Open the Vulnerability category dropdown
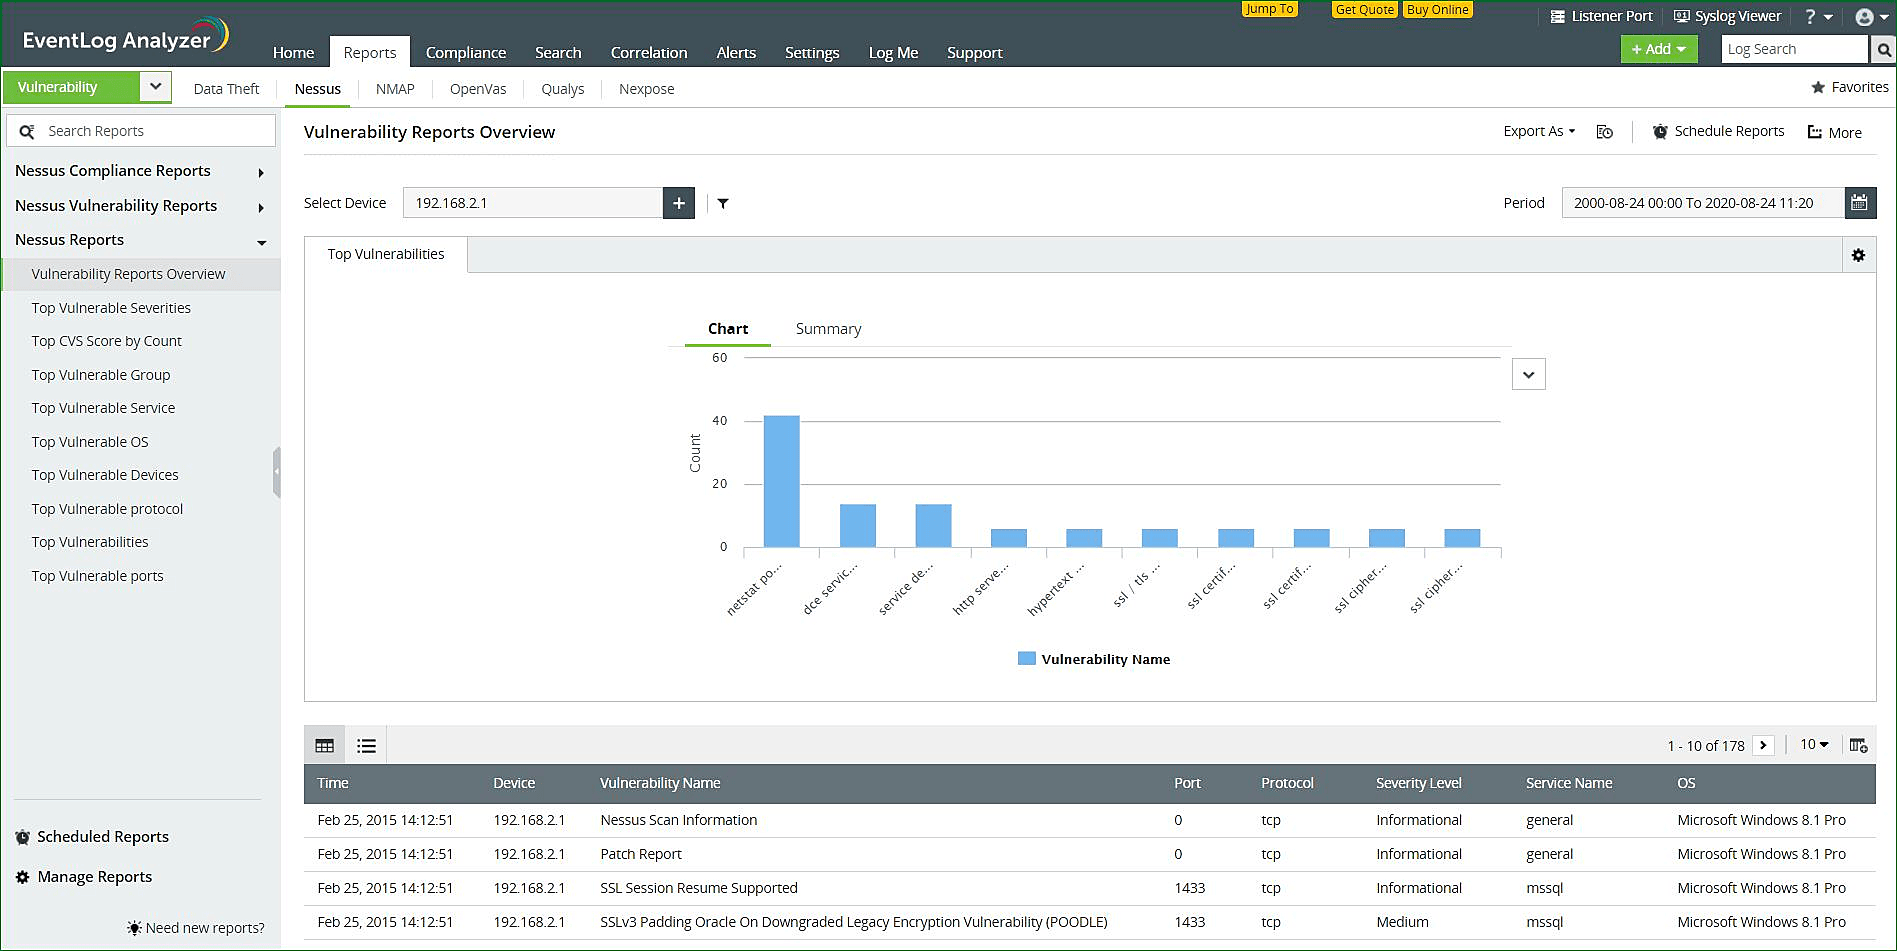 (x=155, y=87)
